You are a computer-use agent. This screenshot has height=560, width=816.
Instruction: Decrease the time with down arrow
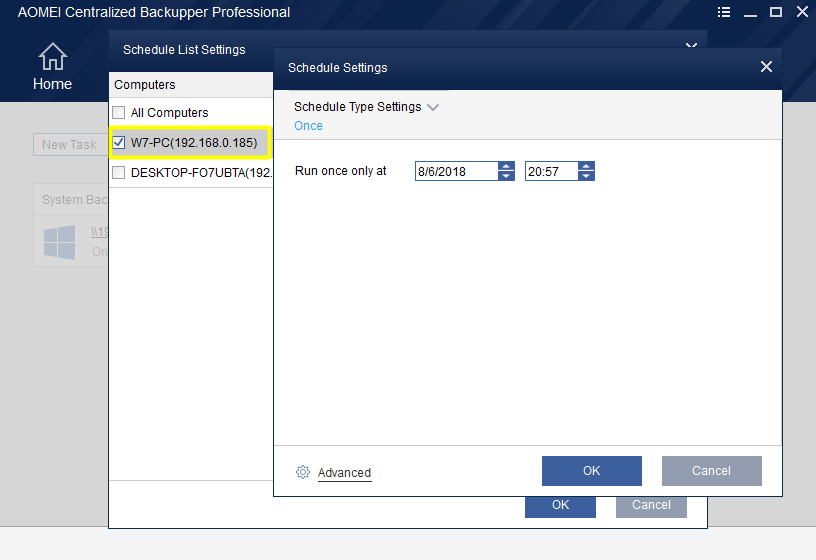586,176
